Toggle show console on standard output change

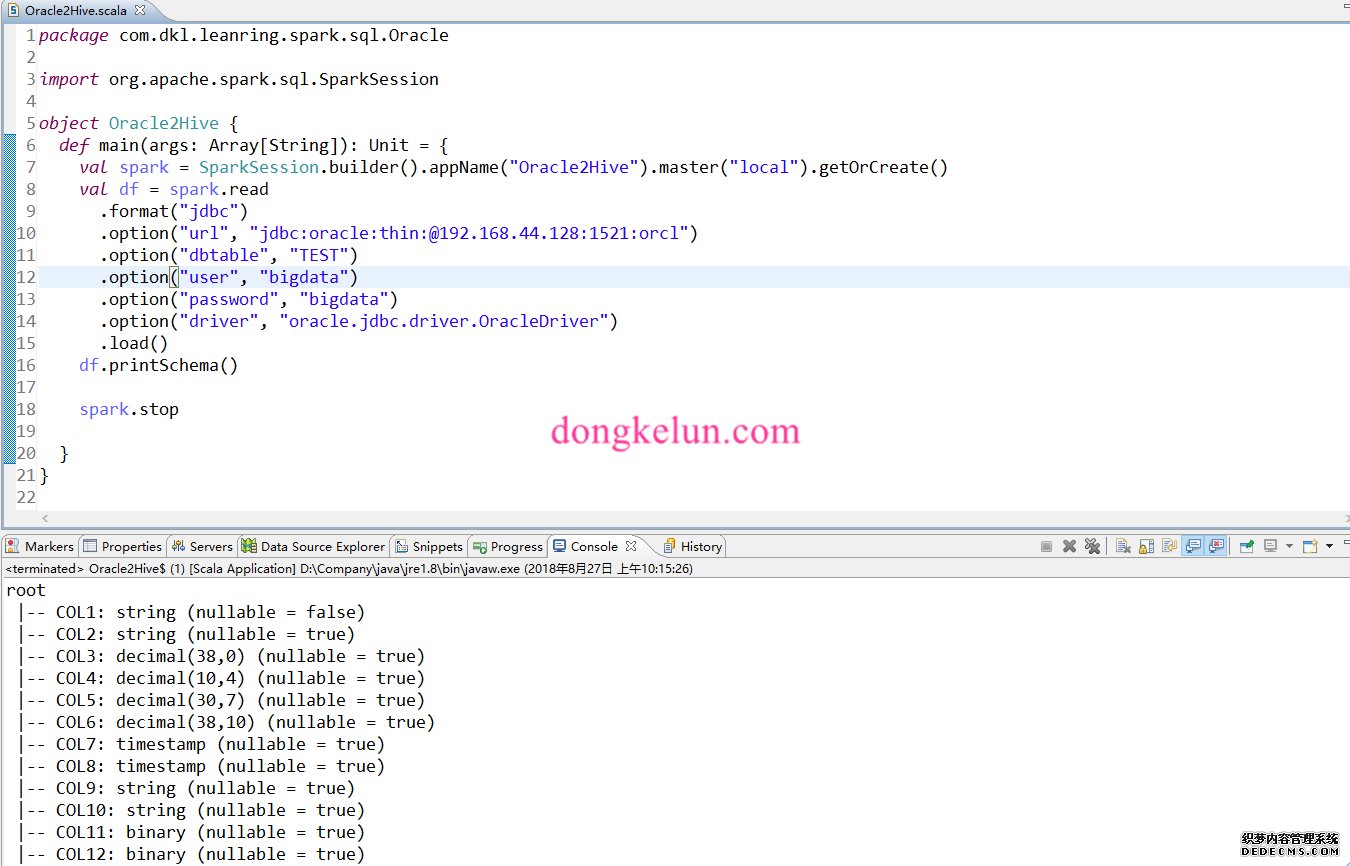coord(1192,546)
